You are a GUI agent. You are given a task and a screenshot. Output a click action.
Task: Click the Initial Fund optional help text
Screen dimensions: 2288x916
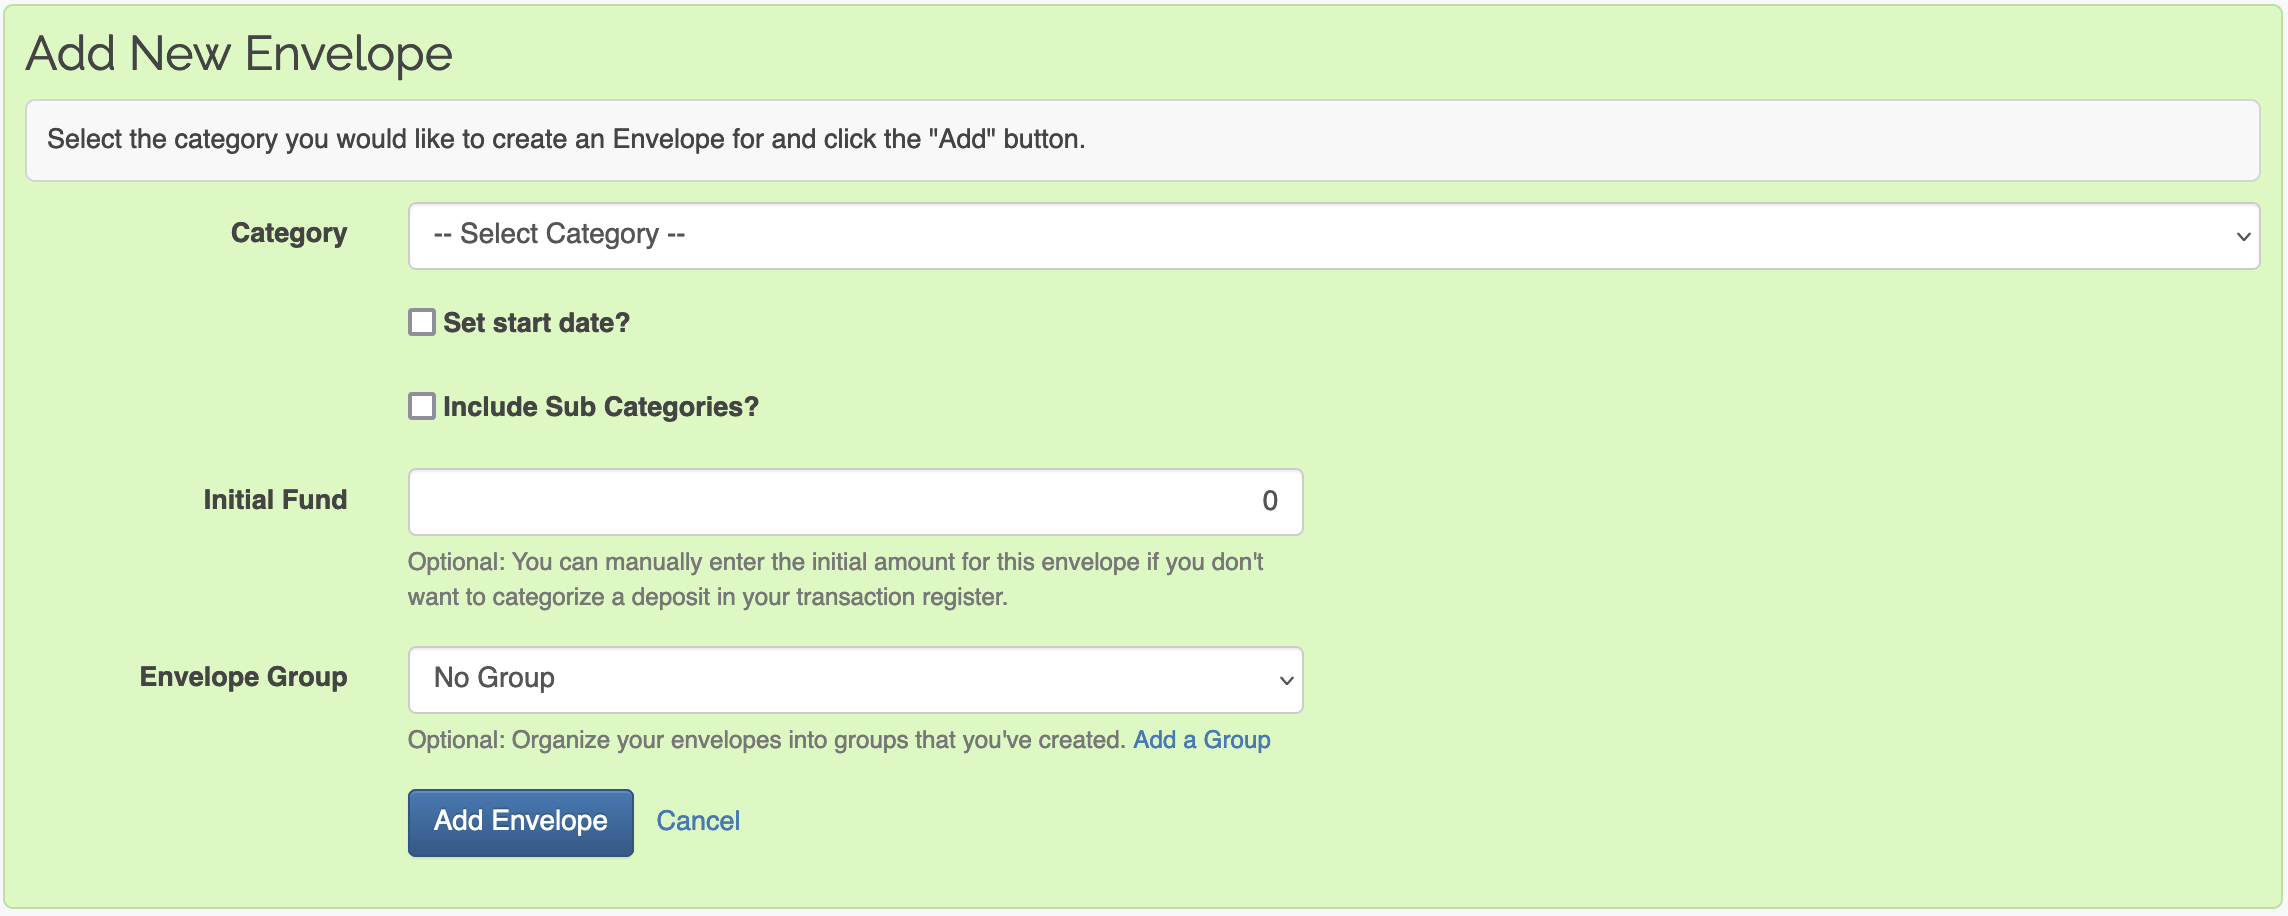coord(835,579)
